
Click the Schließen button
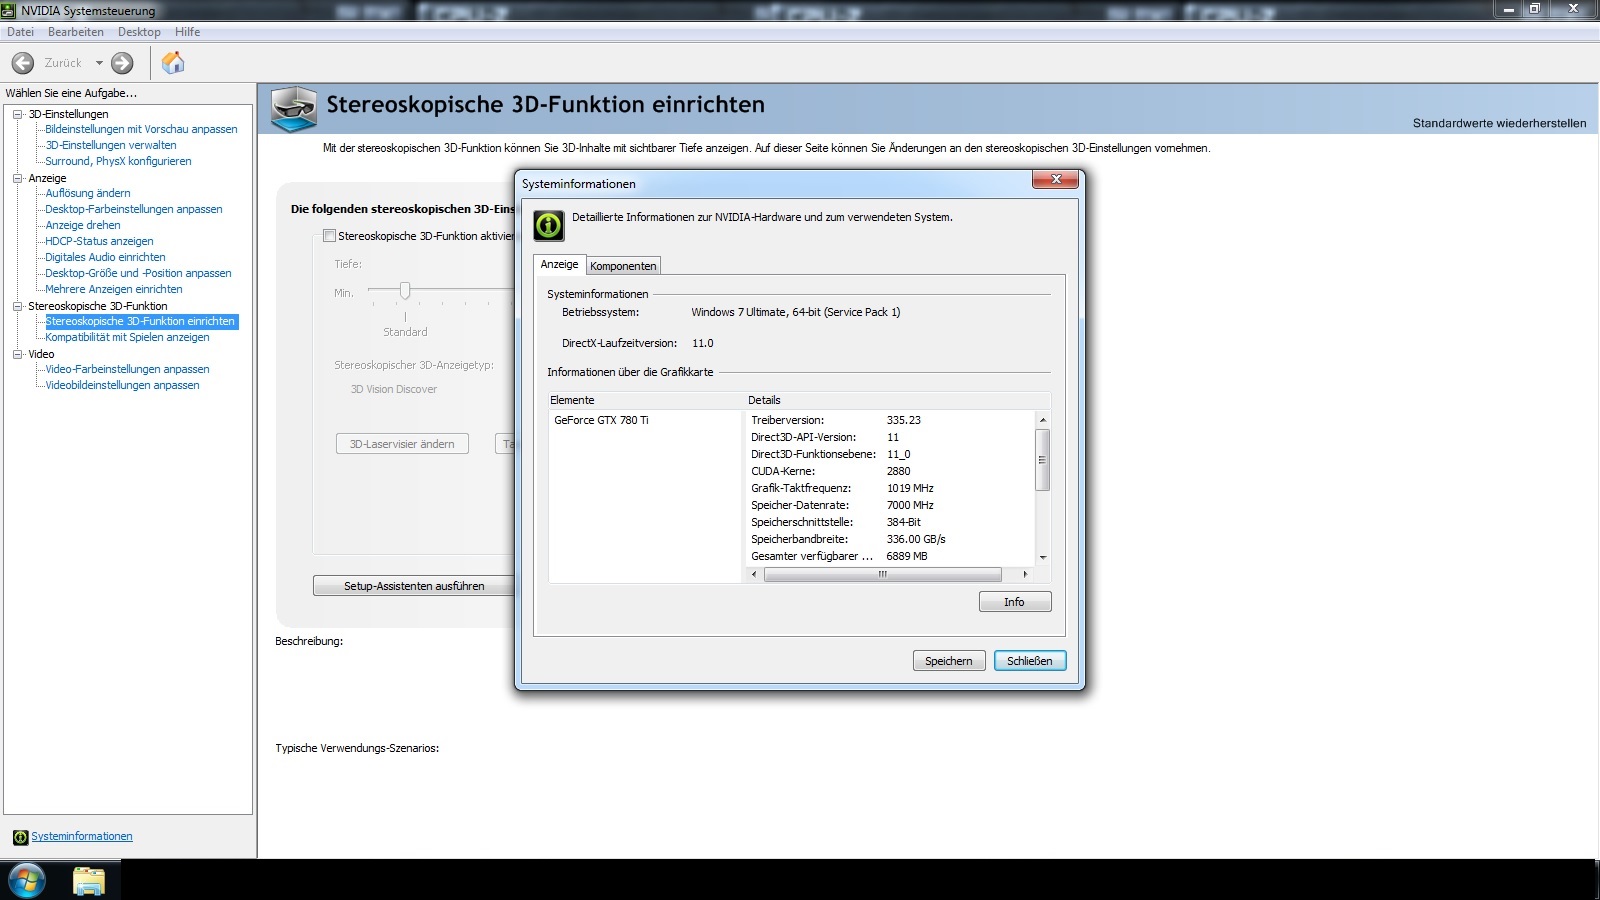click(1030, 661)
